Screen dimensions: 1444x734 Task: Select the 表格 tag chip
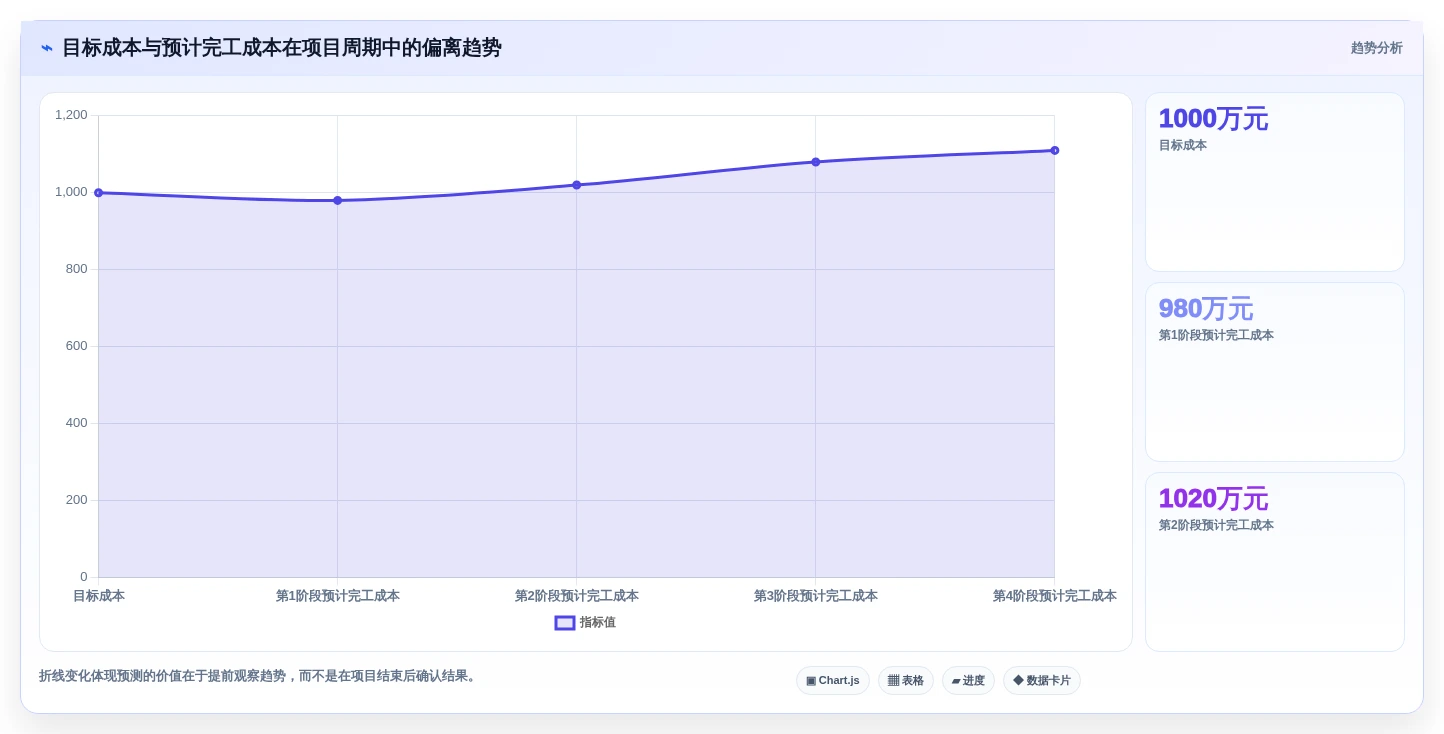point(906,681)
